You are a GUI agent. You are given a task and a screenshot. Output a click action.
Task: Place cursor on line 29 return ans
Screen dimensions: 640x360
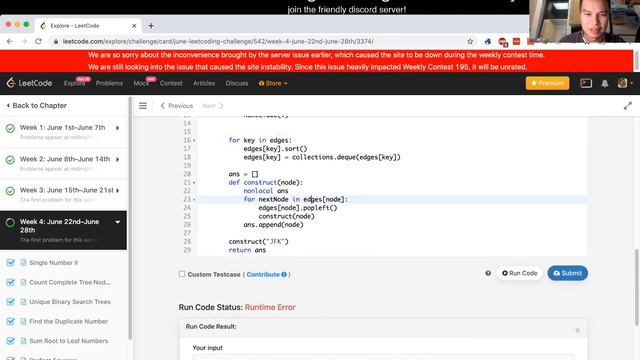coord(247,250)
